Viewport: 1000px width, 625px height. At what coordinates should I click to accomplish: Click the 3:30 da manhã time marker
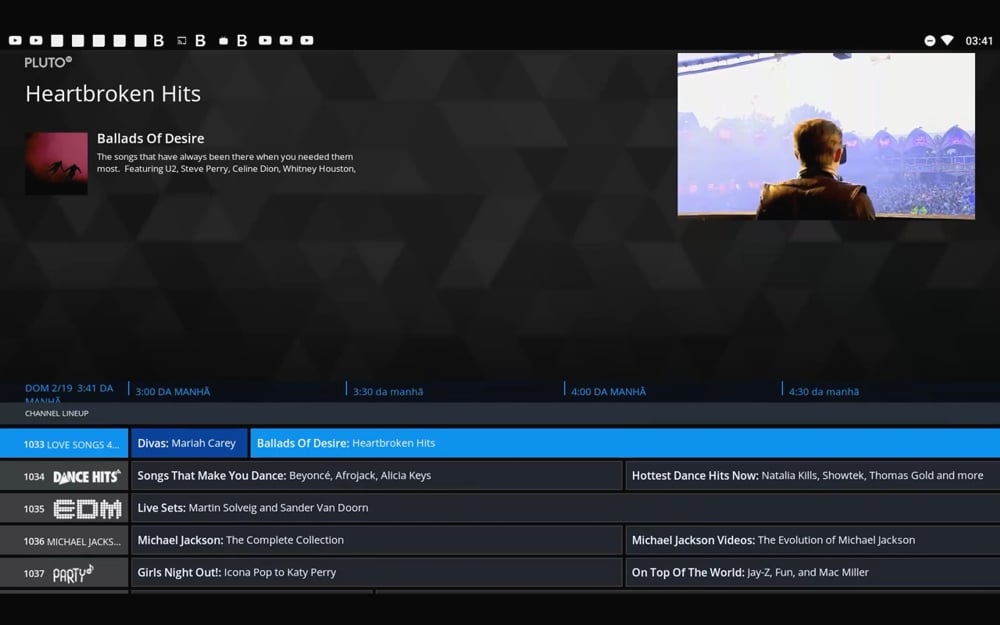click(388, 392)
